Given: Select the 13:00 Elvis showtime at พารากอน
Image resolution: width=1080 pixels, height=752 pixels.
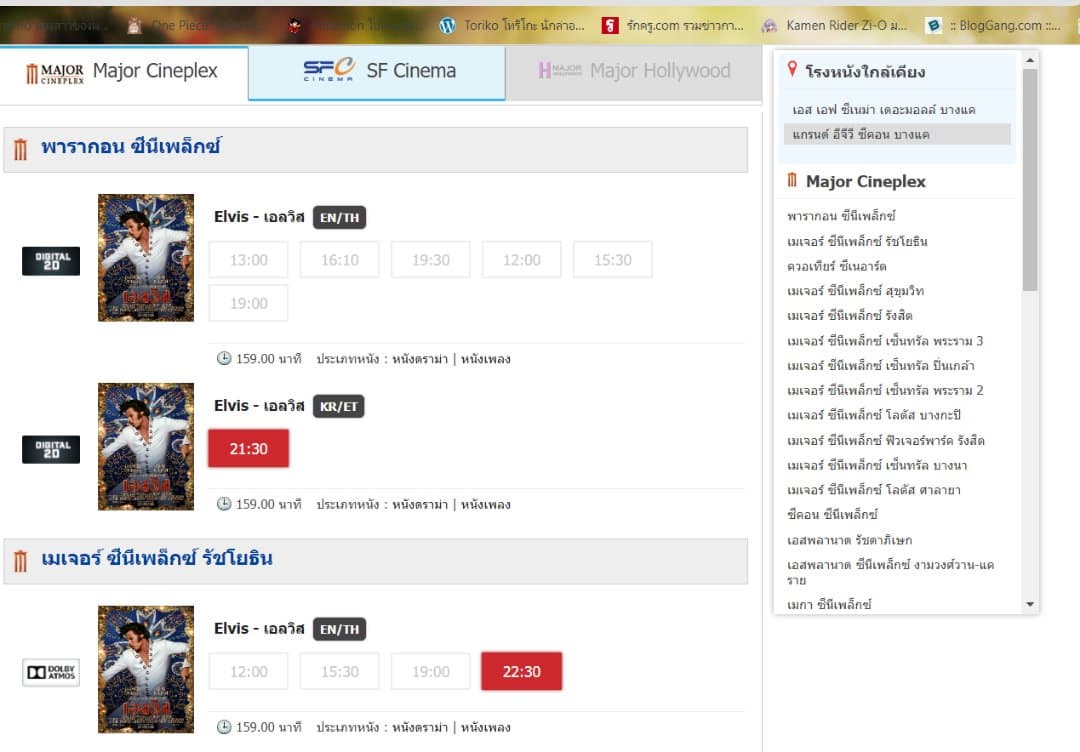Looking at the screenshot, I should [249, 260].
